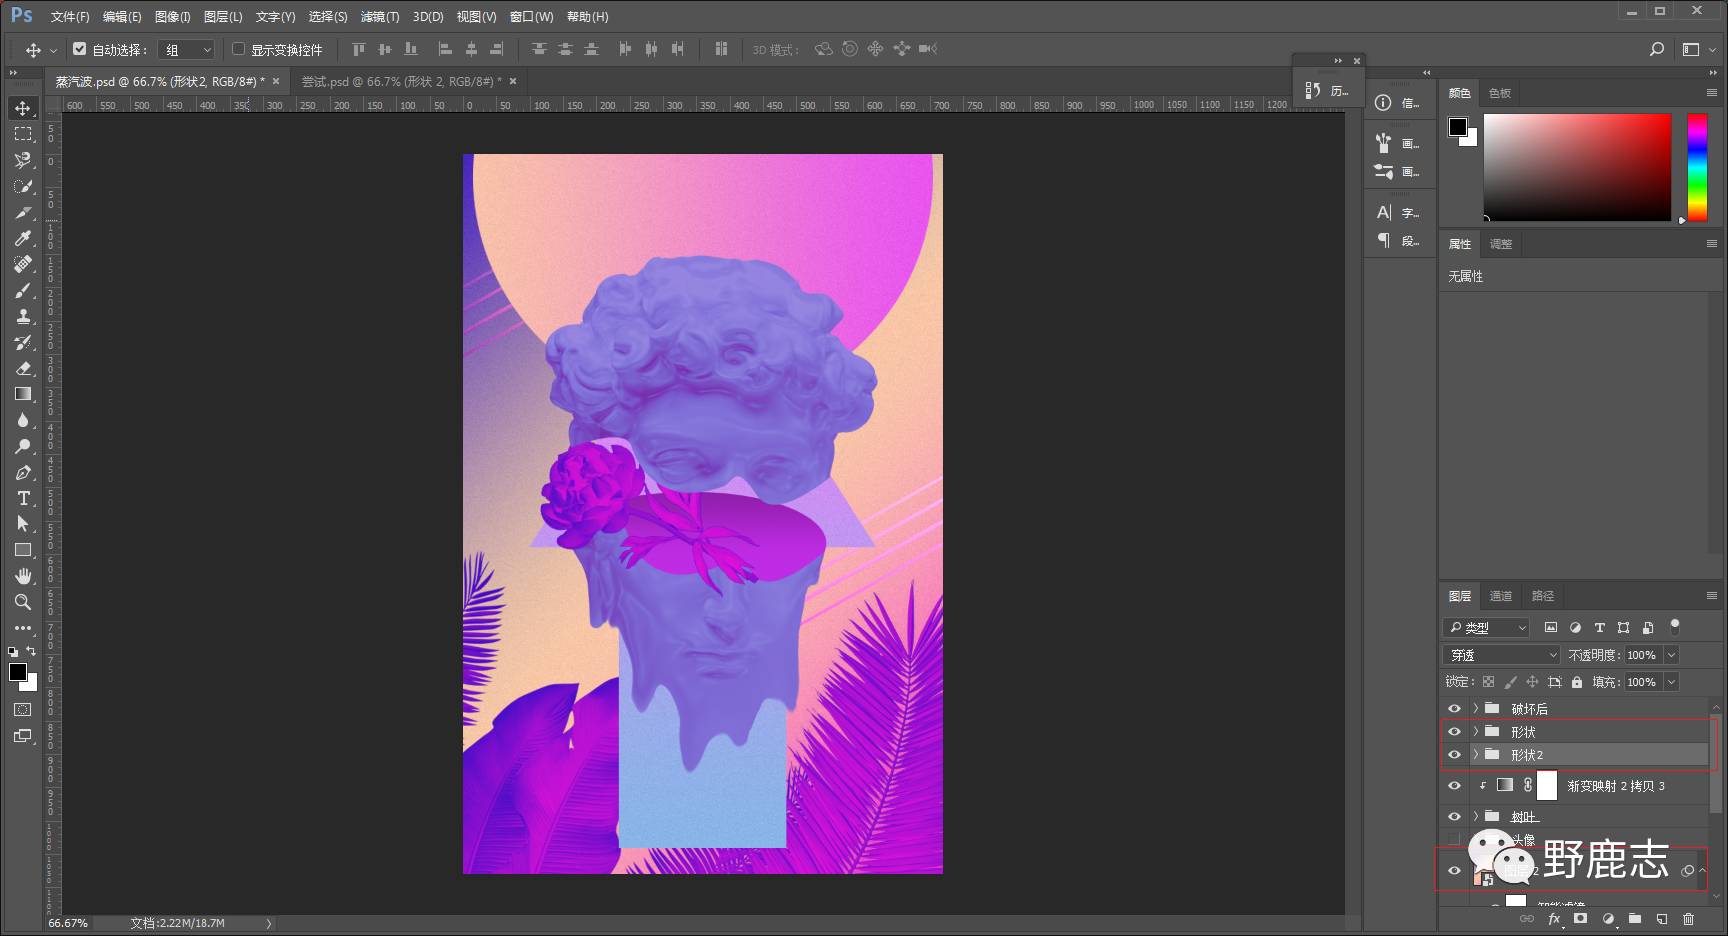Viewport: 1728px width, 936px height.
Task: Select the 渐变映射 2 拷贝 3 layer
Action: click(1614, 786)
